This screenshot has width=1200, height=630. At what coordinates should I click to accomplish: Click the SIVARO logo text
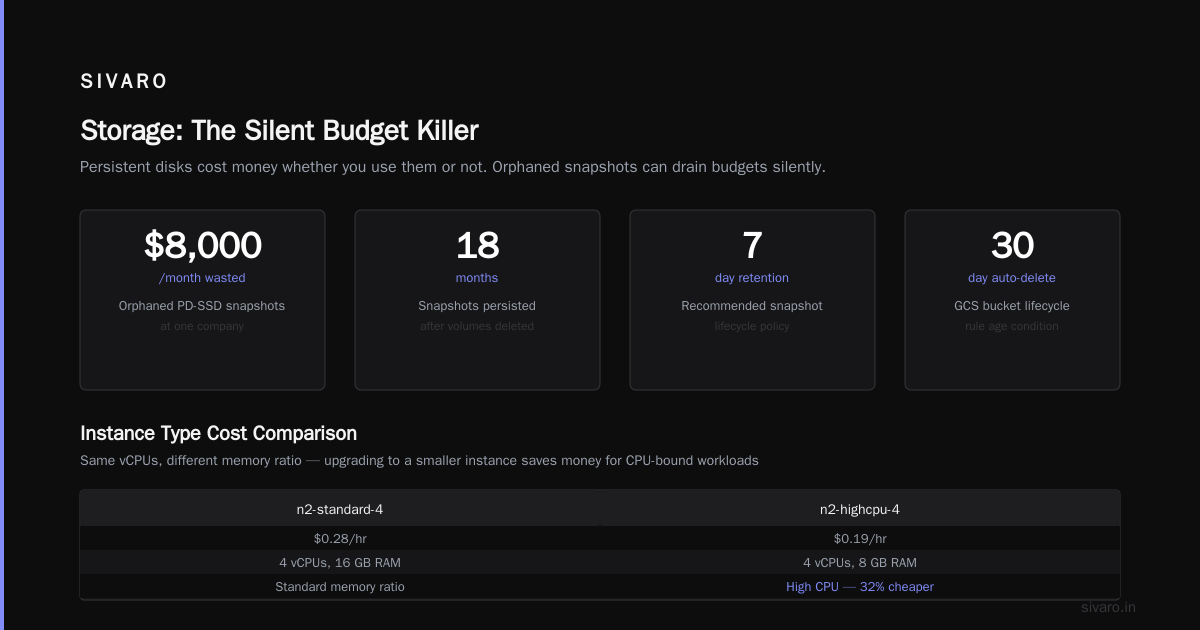(x=124, y=82)
